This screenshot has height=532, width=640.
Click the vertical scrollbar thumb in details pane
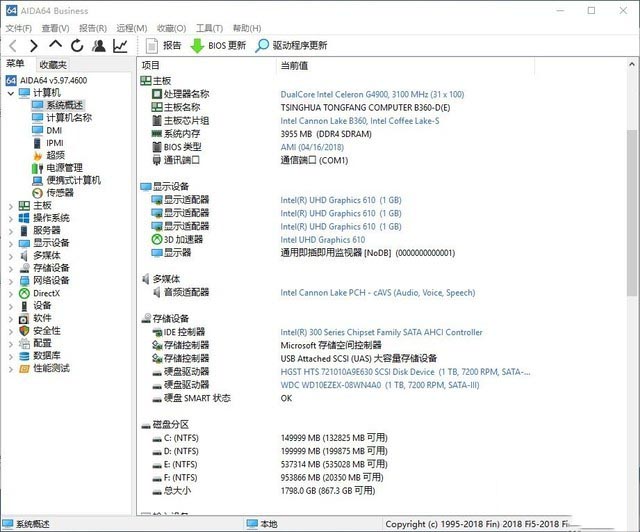(x=632, y=212)
